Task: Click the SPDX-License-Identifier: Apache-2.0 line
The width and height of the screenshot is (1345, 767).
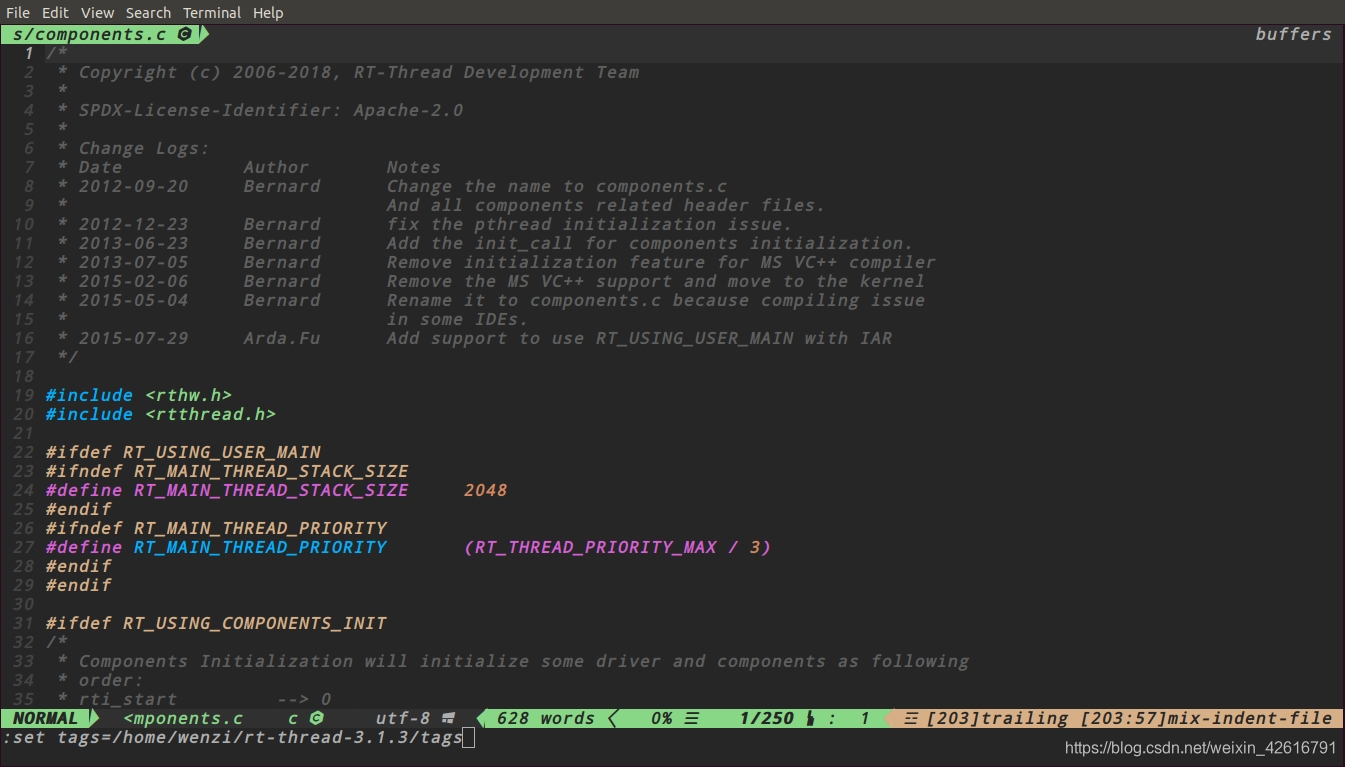Action: pyautogui.click(x=260, y=110)
